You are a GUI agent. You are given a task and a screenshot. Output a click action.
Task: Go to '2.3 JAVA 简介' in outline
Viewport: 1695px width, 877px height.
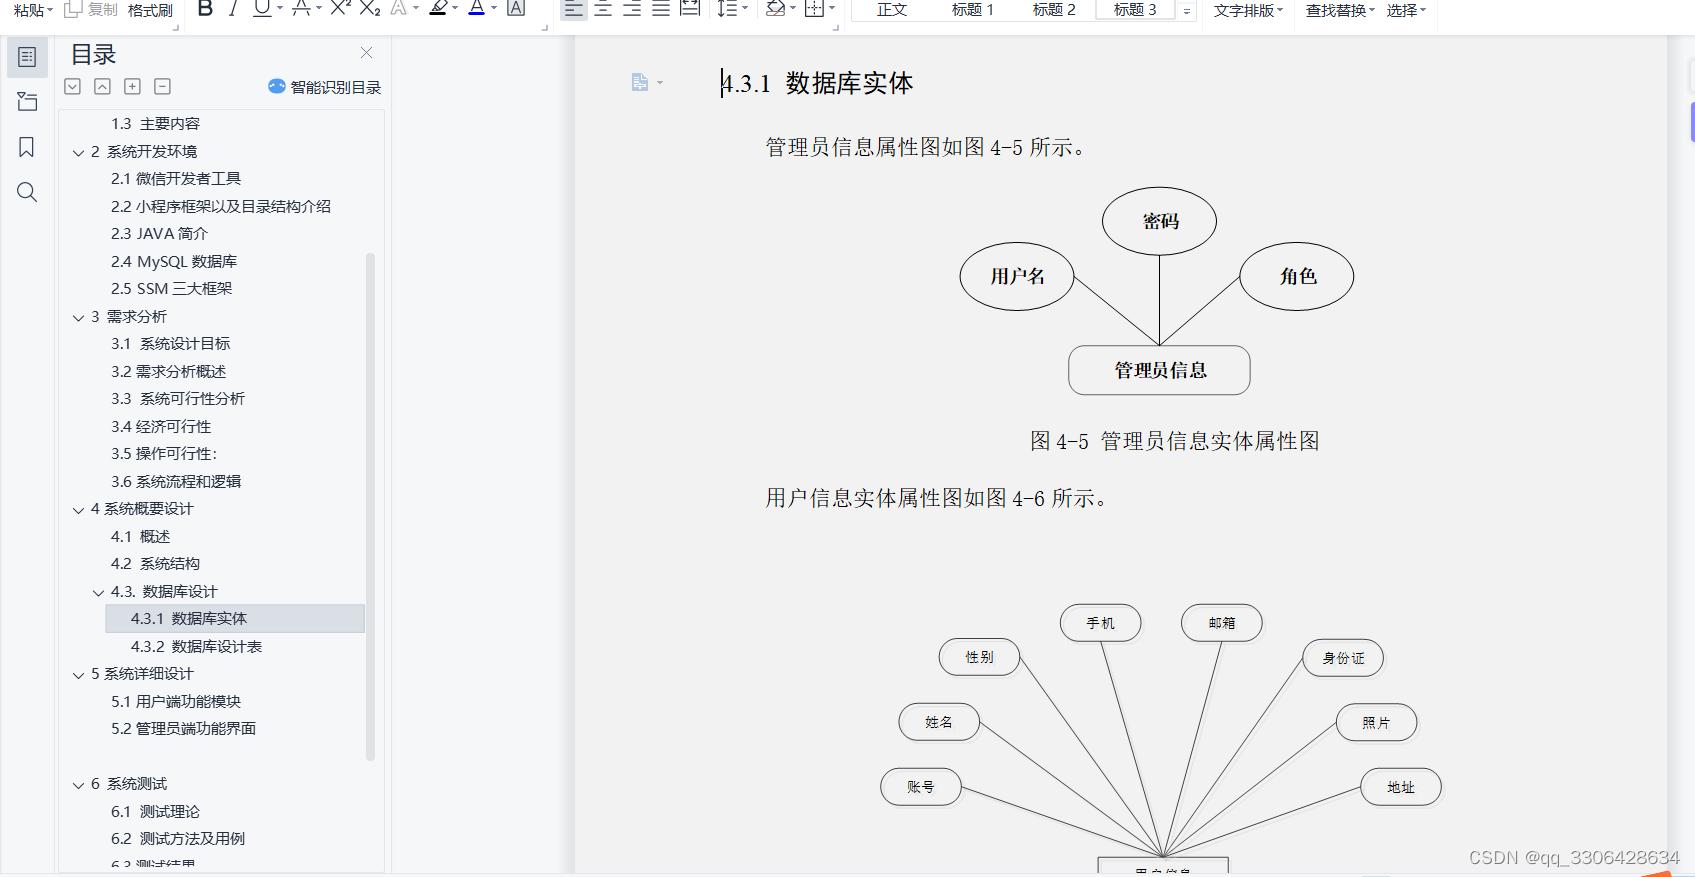(159, 233)
